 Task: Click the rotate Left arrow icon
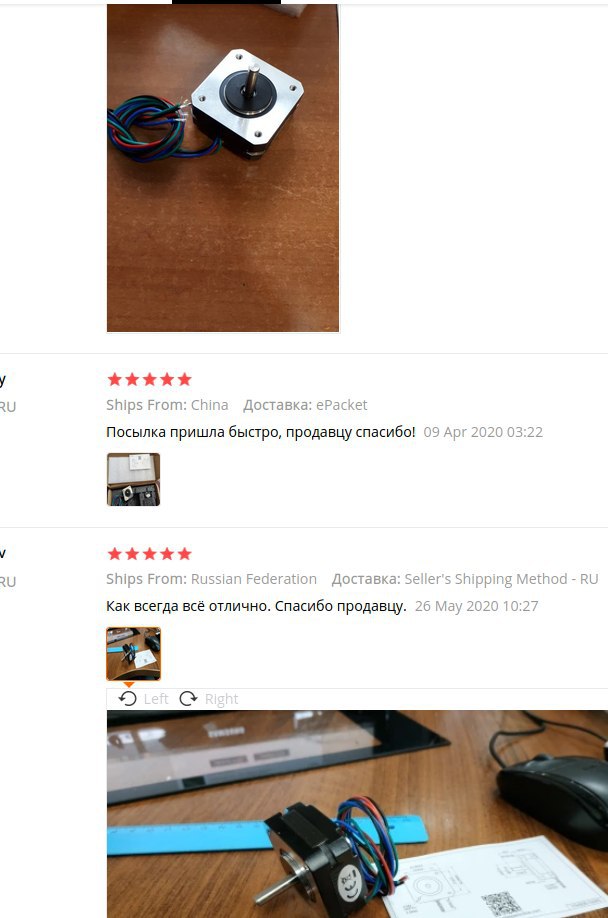(x=128, y=698)
